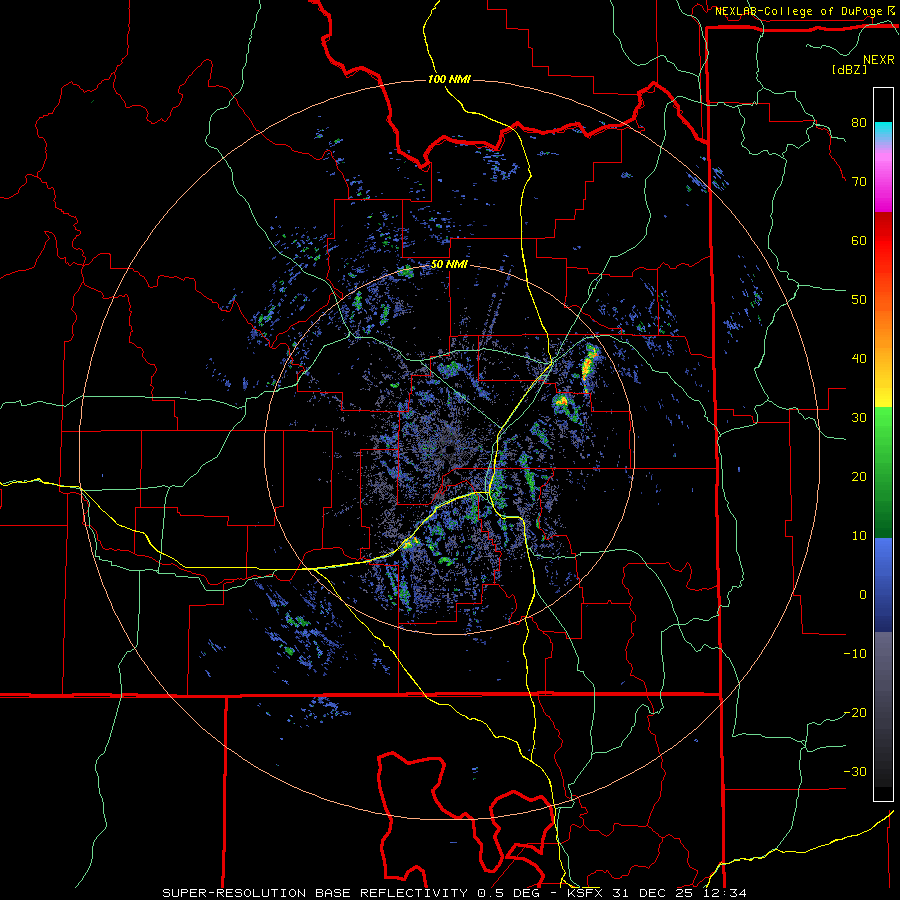Click the 10 dBZ legend value
Viewport: 900px width, 900px height.
[859, 536]
